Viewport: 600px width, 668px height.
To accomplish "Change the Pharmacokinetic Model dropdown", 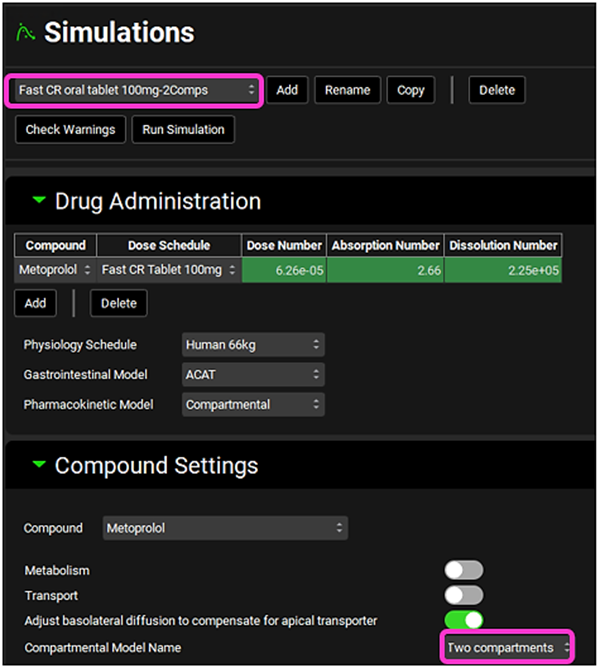I will 254,405.
